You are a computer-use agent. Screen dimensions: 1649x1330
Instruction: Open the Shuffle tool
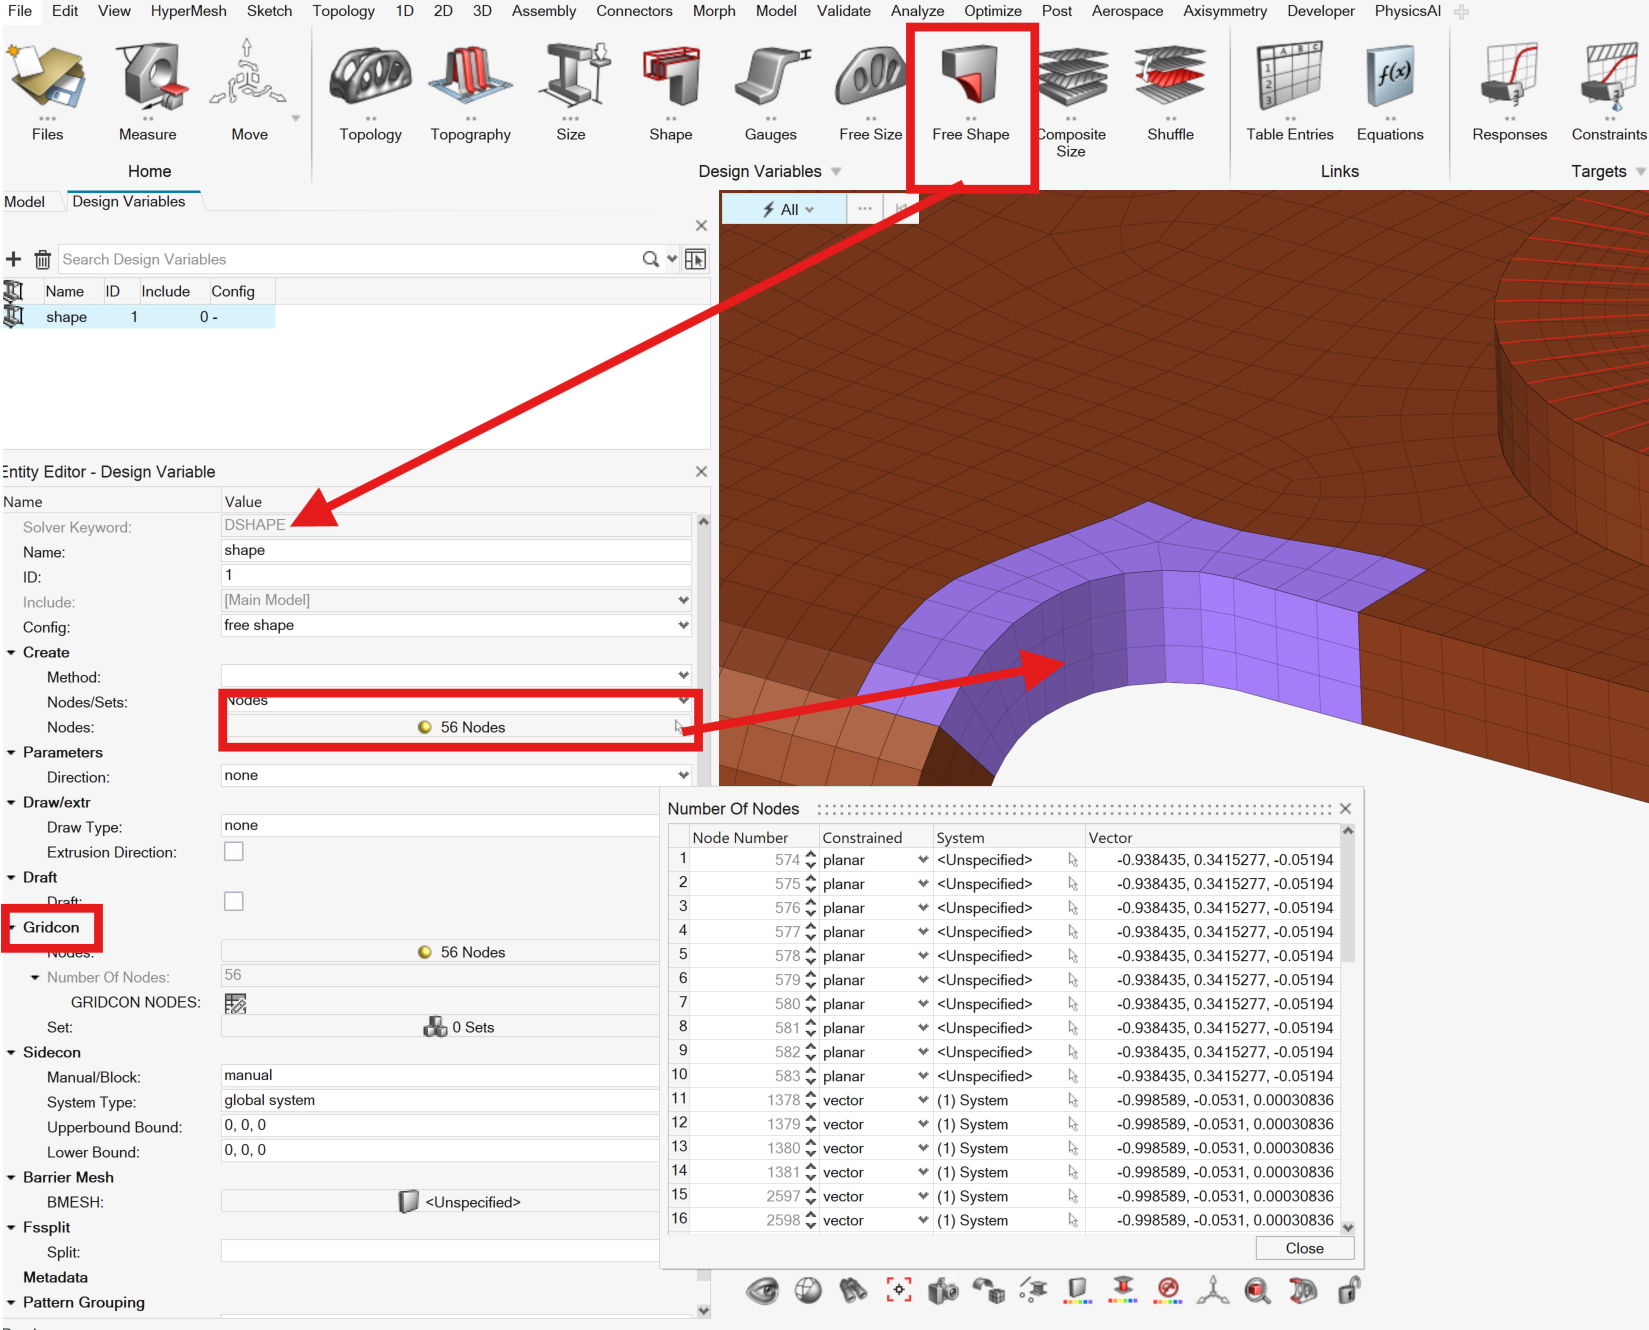[x=1171, y=90]
